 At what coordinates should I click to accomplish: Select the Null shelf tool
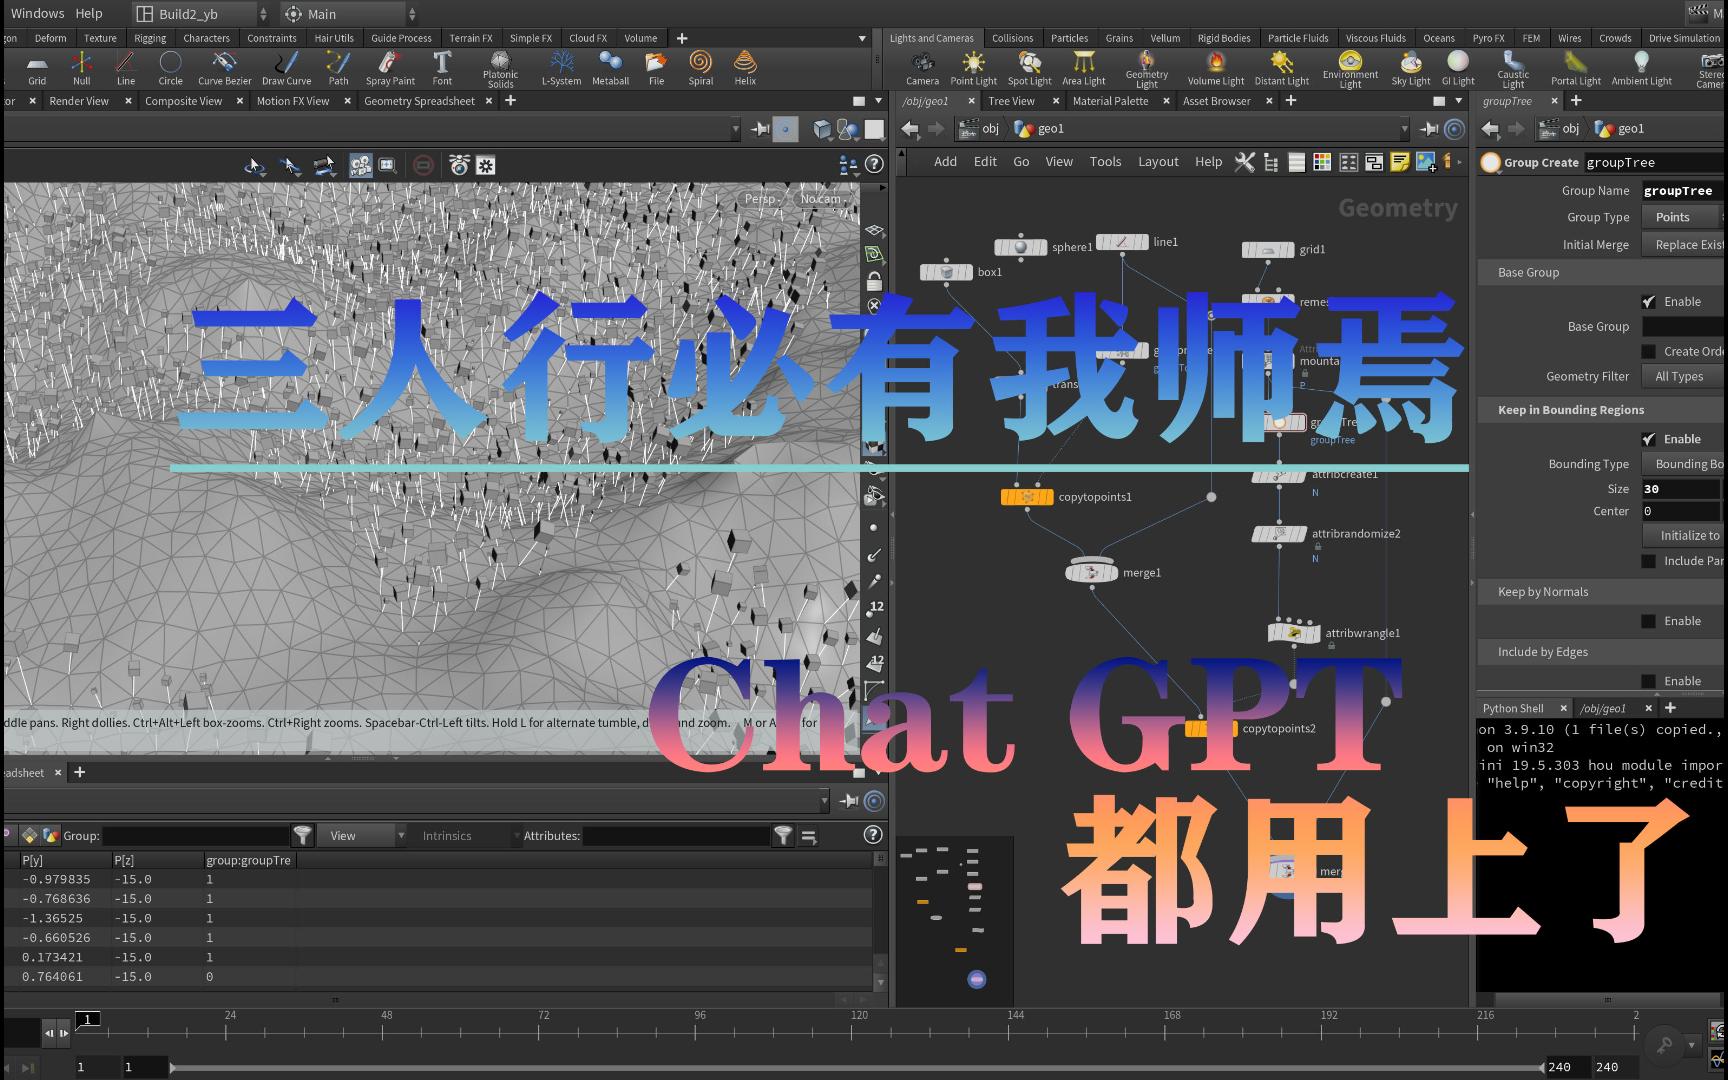[x=82, y=68]
